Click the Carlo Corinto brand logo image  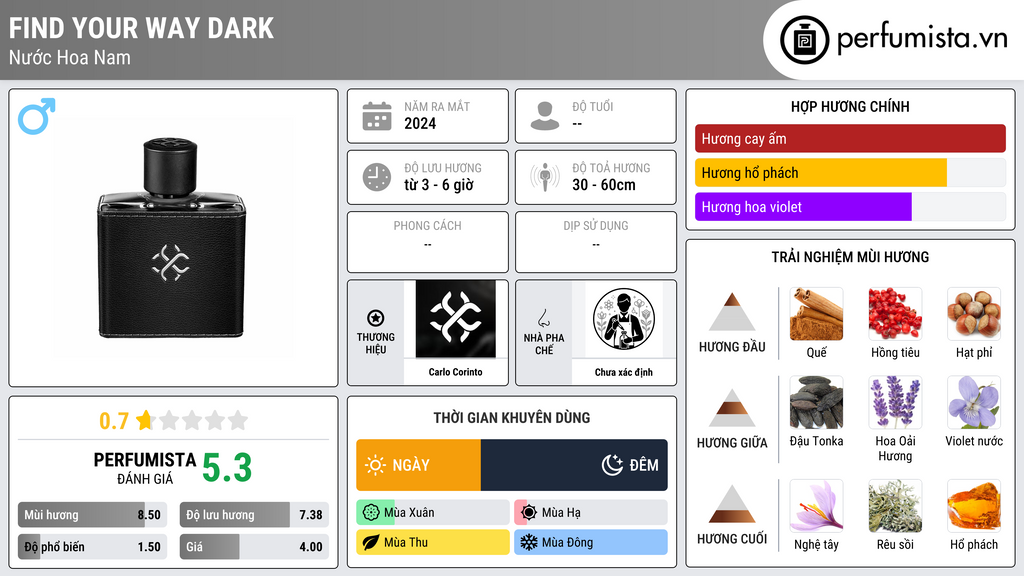coord(456,319)
